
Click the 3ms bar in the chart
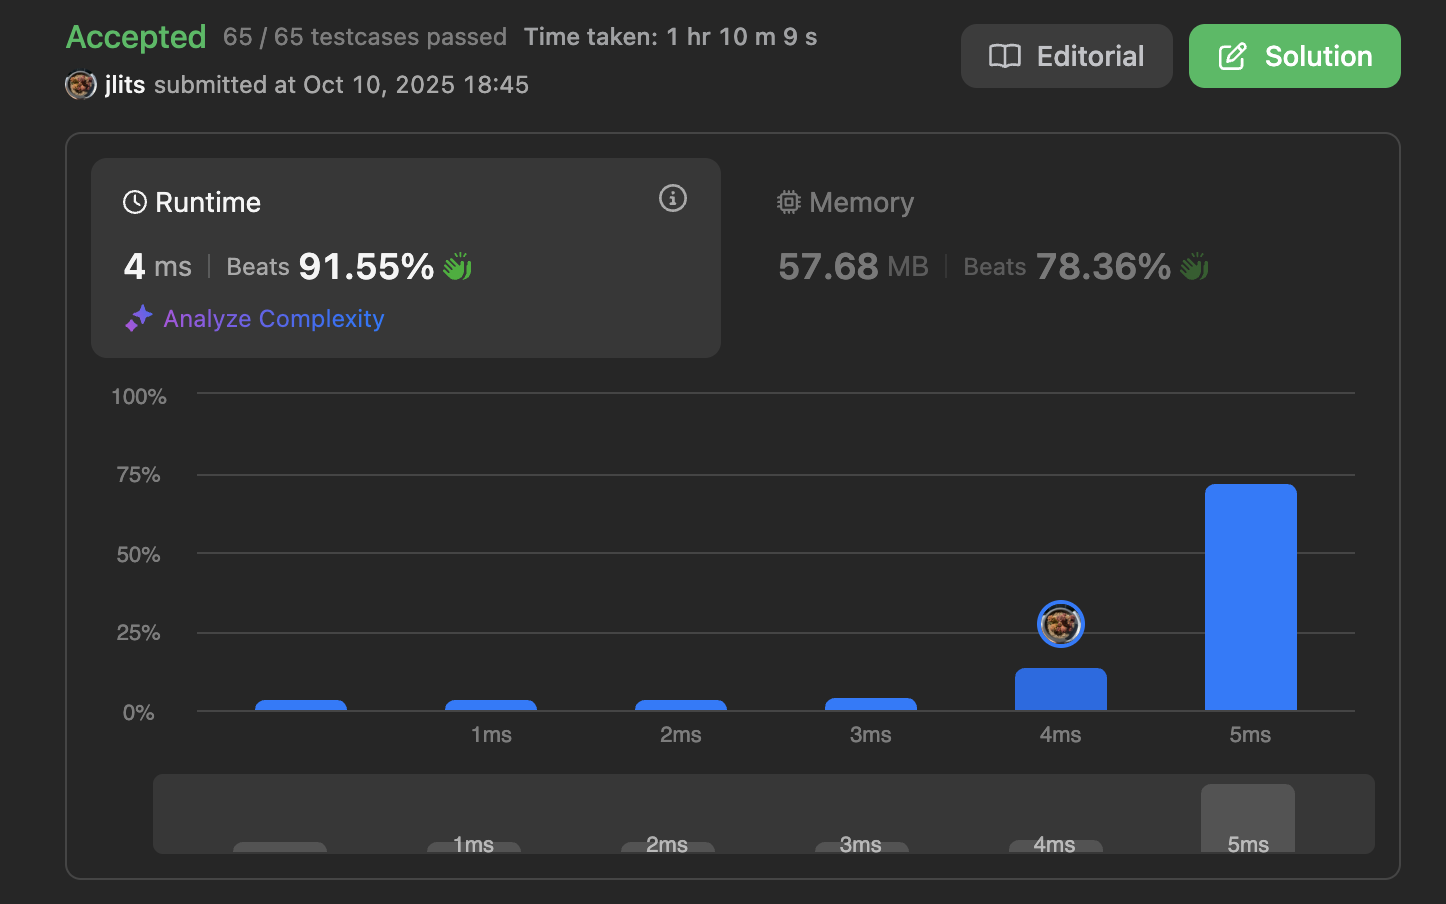(x=871, y=704)
